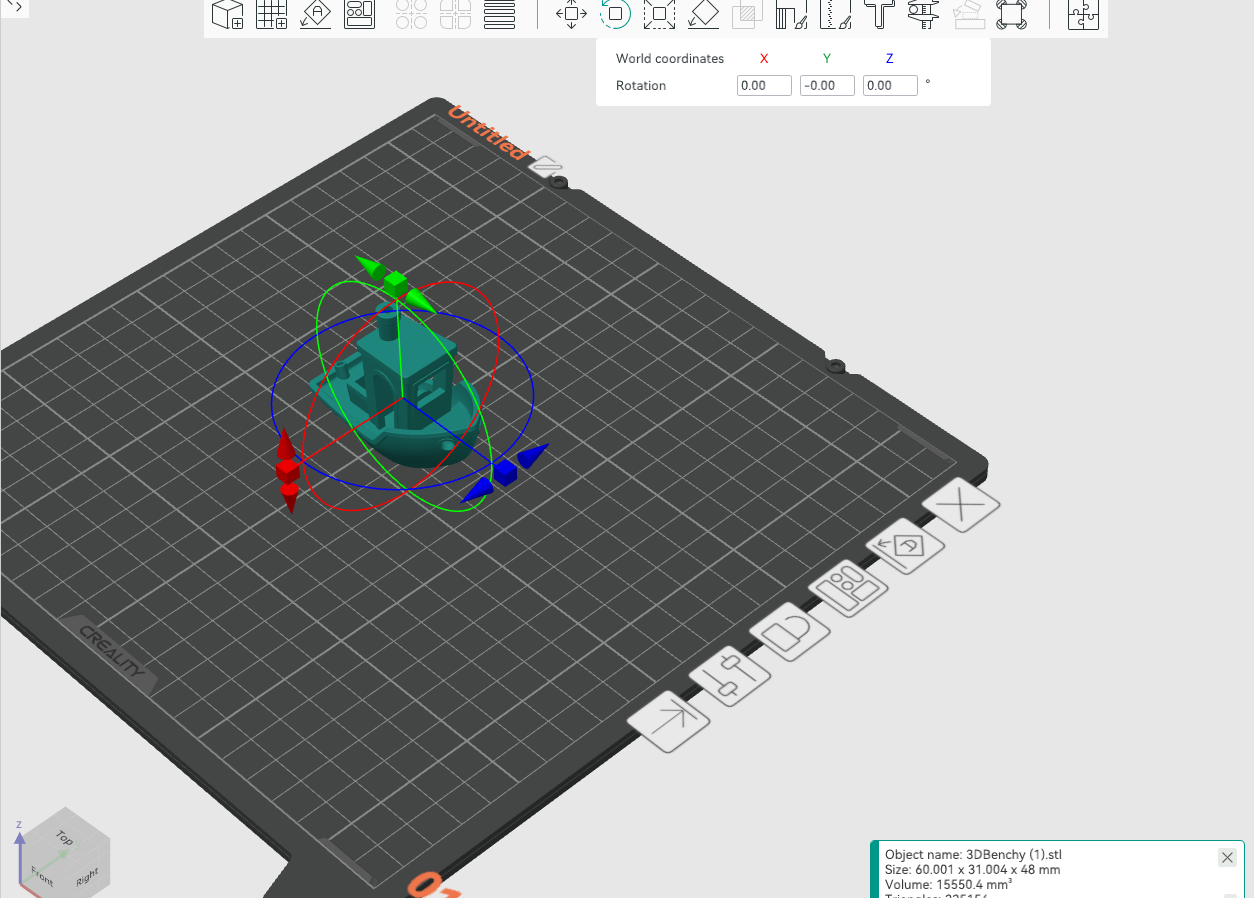1254x898 pixels.
Task: Click the "Object name: 3DBenchy (1).stl" text
Action: pyautogui.click(x=973, y=855)
